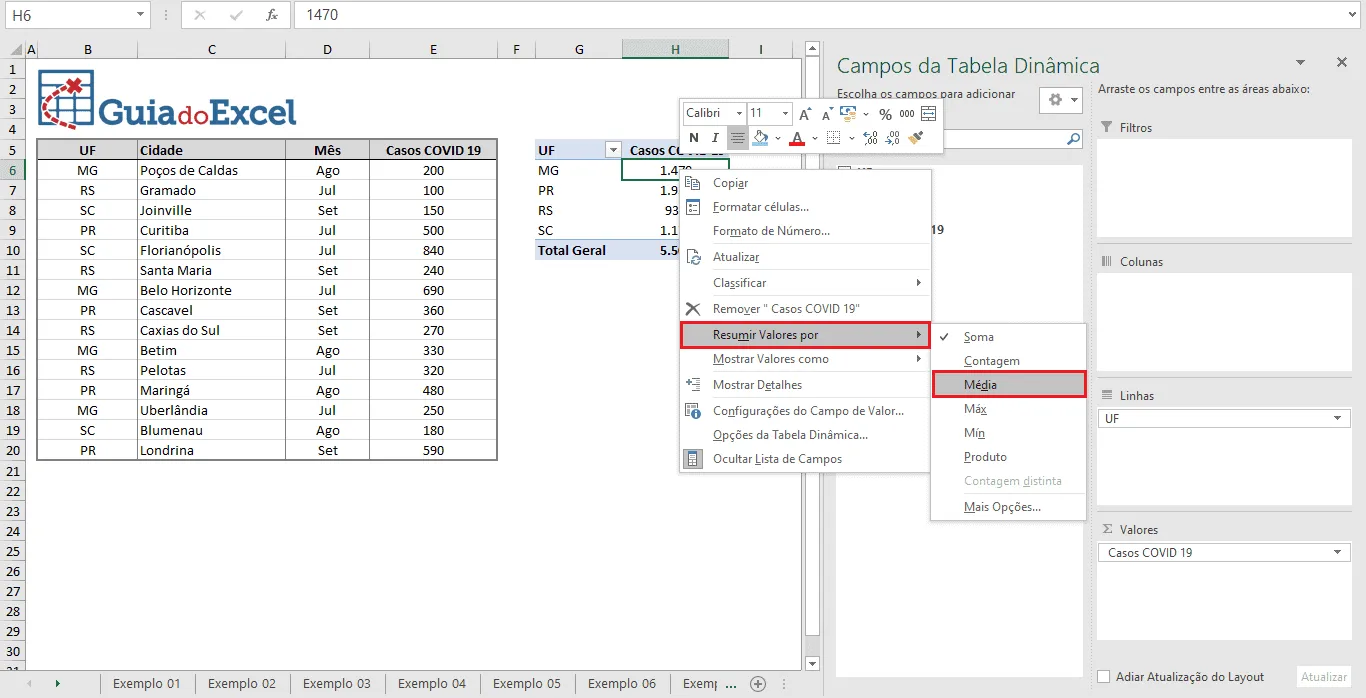Screen dimensions: 1366x698
Task: Click the Merge and Center icon
Action: 929,114
